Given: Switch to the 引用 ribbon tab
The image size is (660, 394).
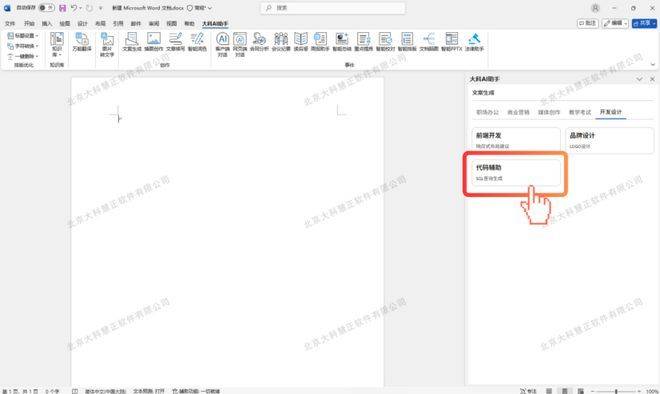Looking at the screenshot, I should 118,24.
